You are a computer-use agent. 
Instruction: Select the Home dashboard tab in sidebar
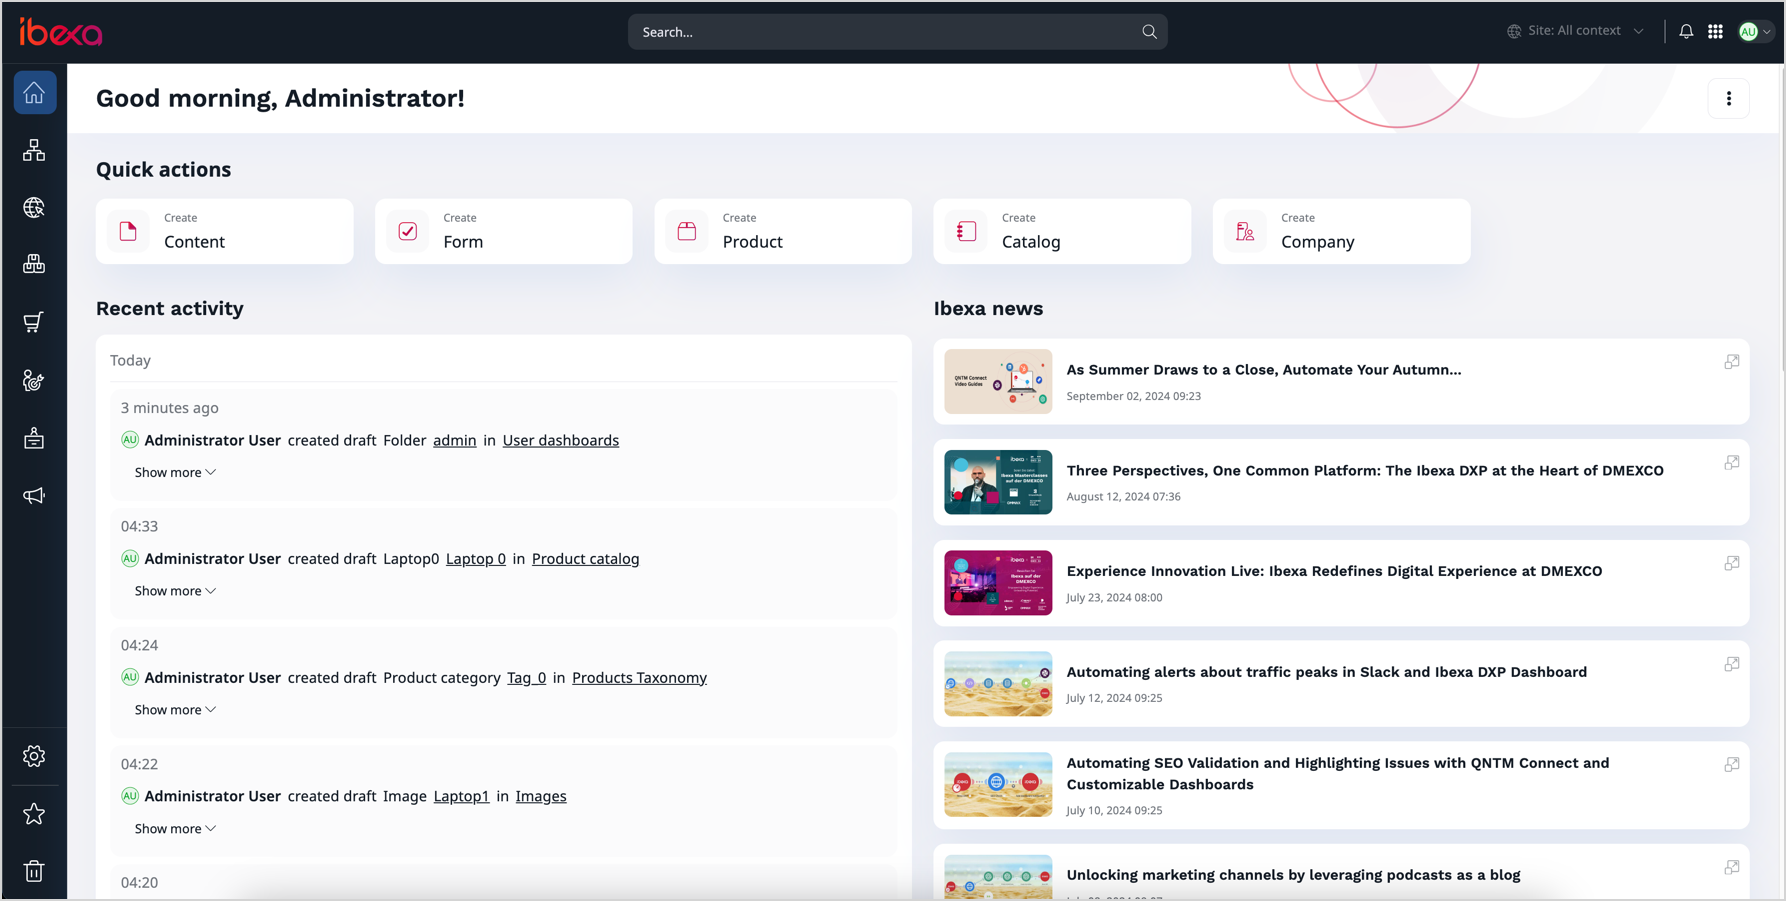(x=34, y=92)
